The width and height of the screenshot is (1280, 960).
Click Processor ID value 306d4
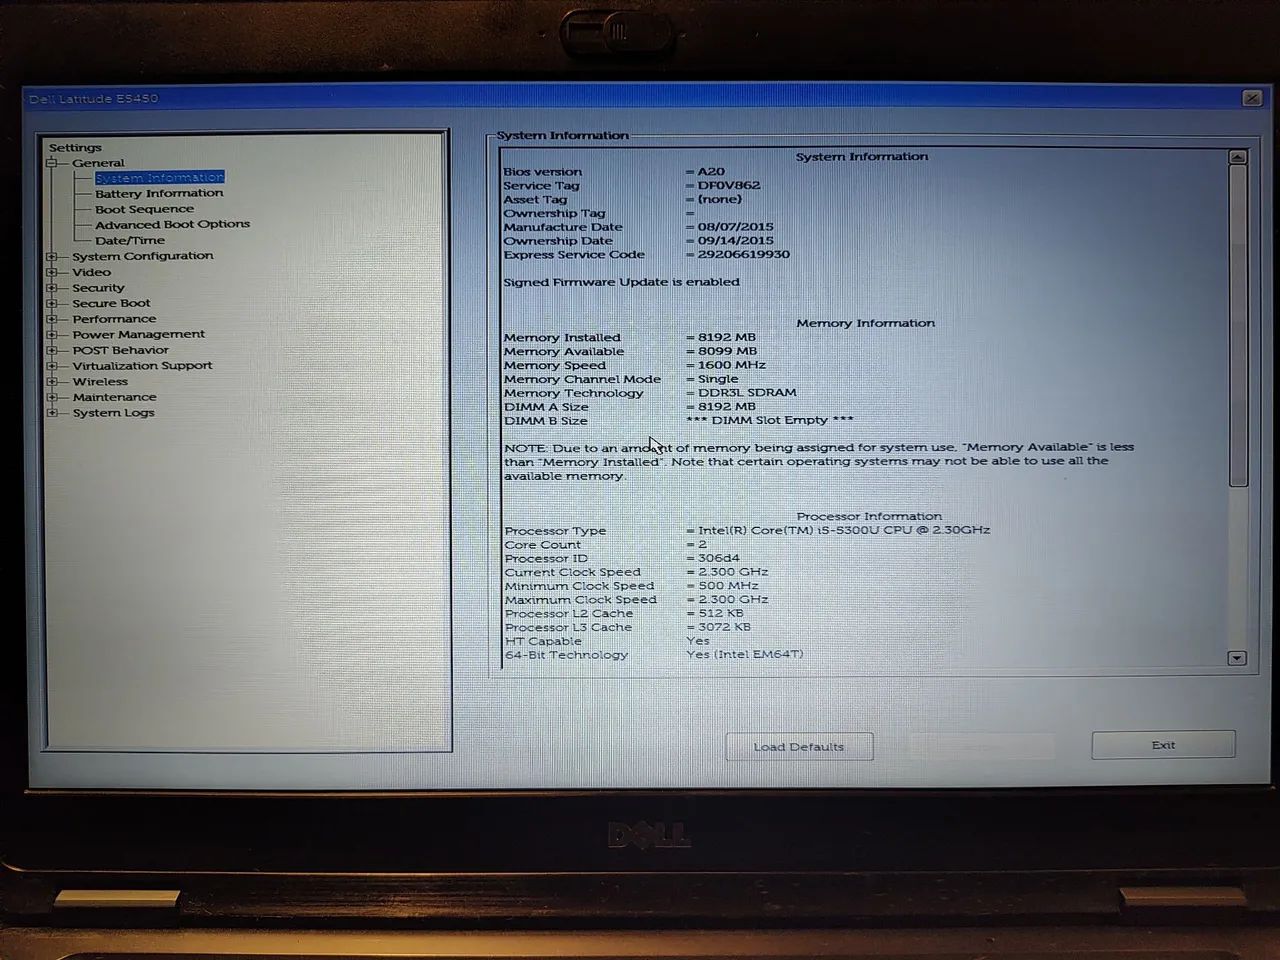click(719, 558)
